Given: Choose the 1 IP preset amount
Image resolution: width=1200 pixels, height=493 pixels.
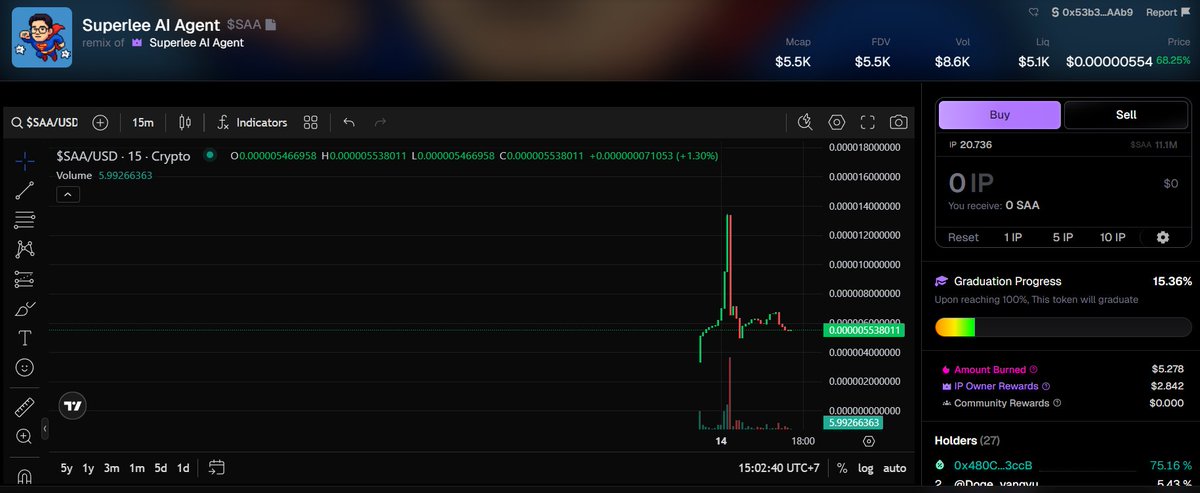Looking at the screenshot, I should 1013,238.
